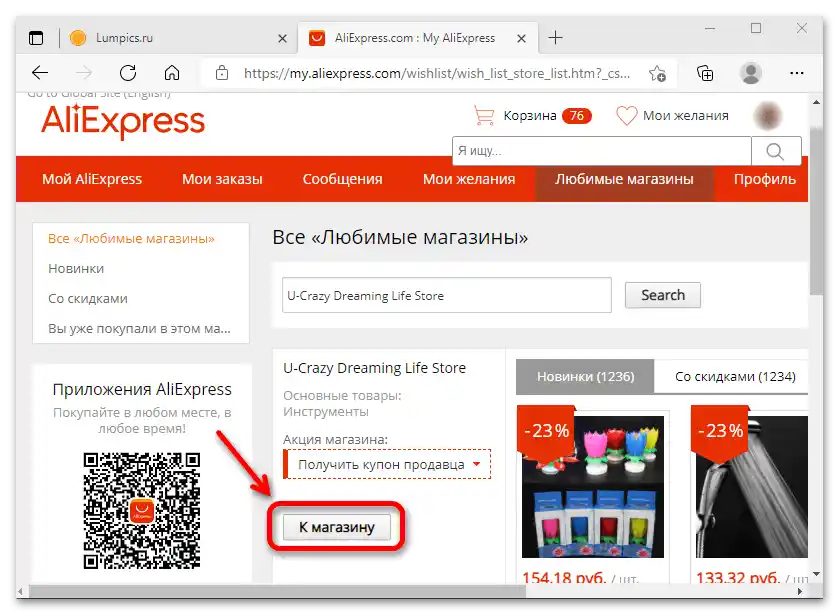Open the shopping cart icon
Image resolution: width=839 pixels, height=615 pixels.
[x=484, y=116]
